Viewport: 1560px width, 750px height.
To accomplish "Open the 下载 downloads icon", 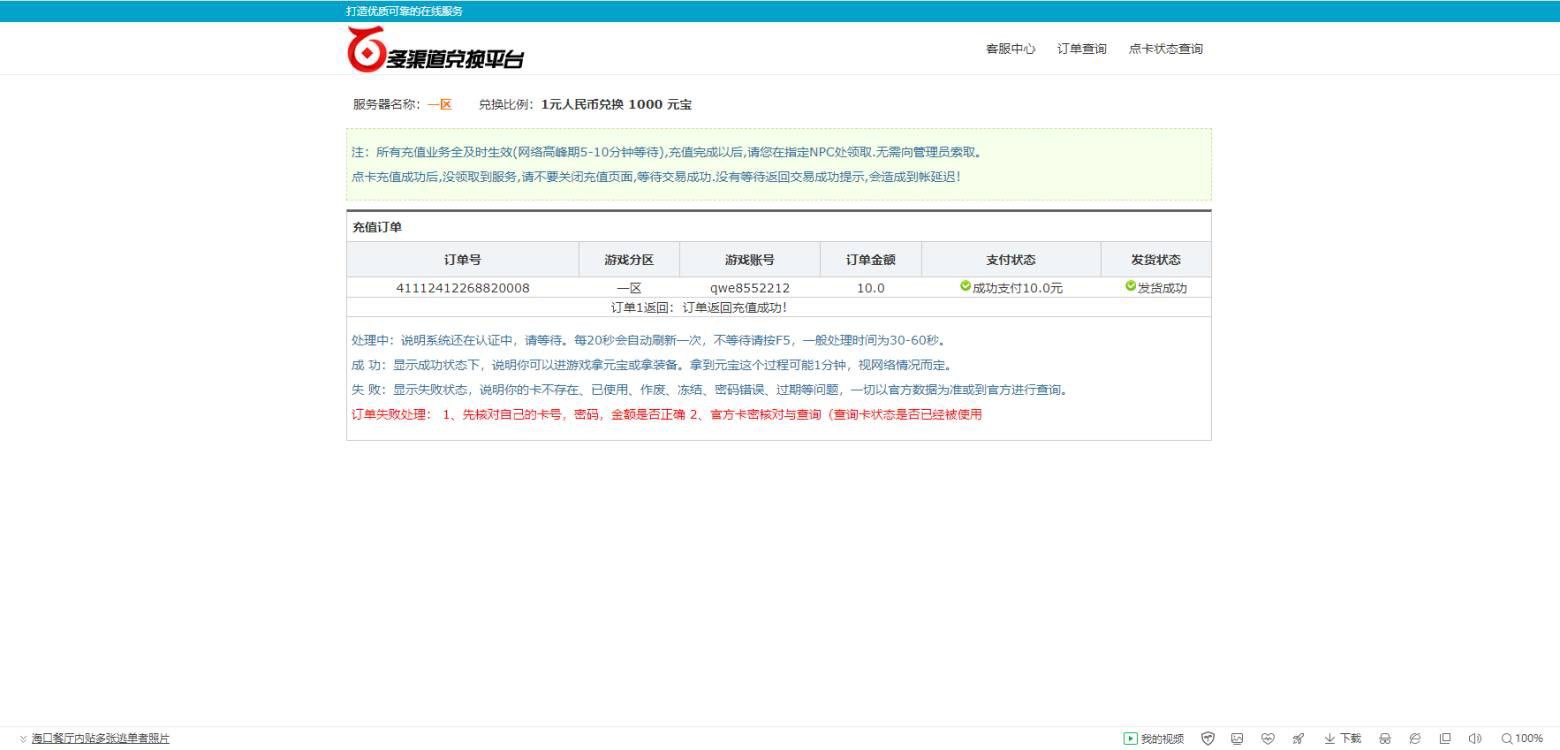I will (1342, 739).
